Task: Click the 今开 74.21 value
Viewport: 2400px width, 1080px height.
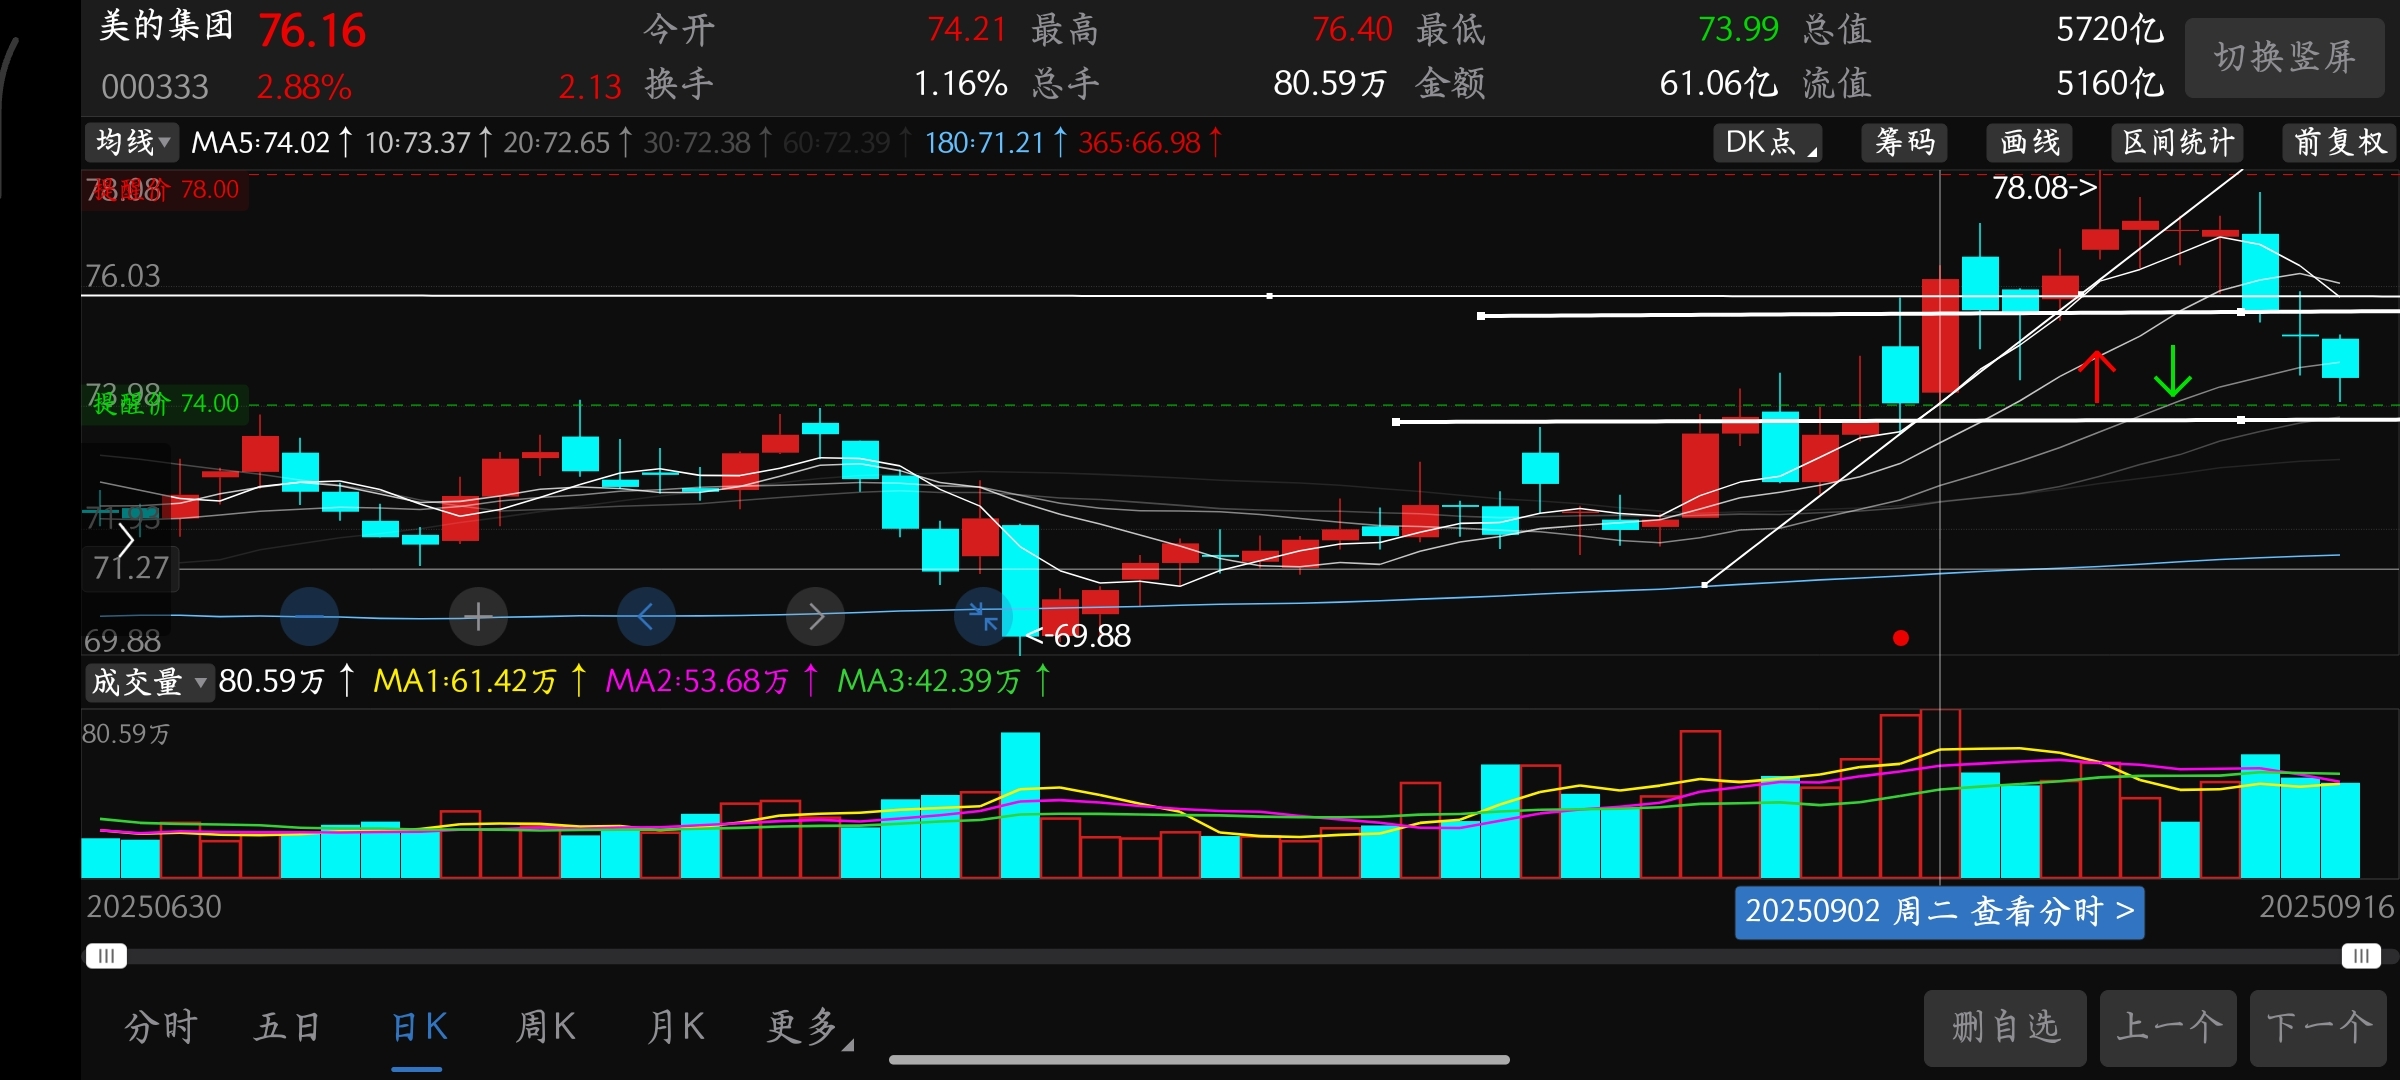Action: point(966,29)
